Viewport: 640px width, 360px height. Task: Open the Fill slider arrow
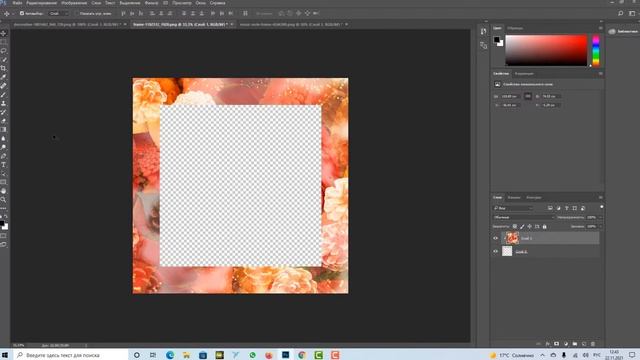click(x=600, y=227)
